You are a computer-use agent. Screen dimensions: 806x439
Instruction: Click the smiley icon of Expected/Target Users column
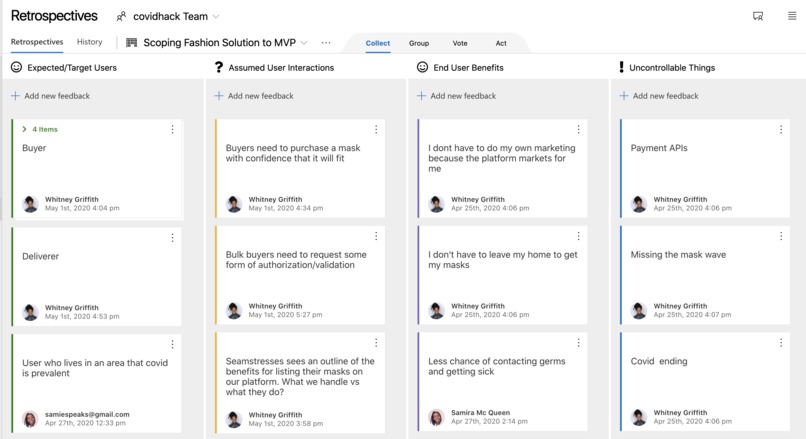click(x=16, y=67)
